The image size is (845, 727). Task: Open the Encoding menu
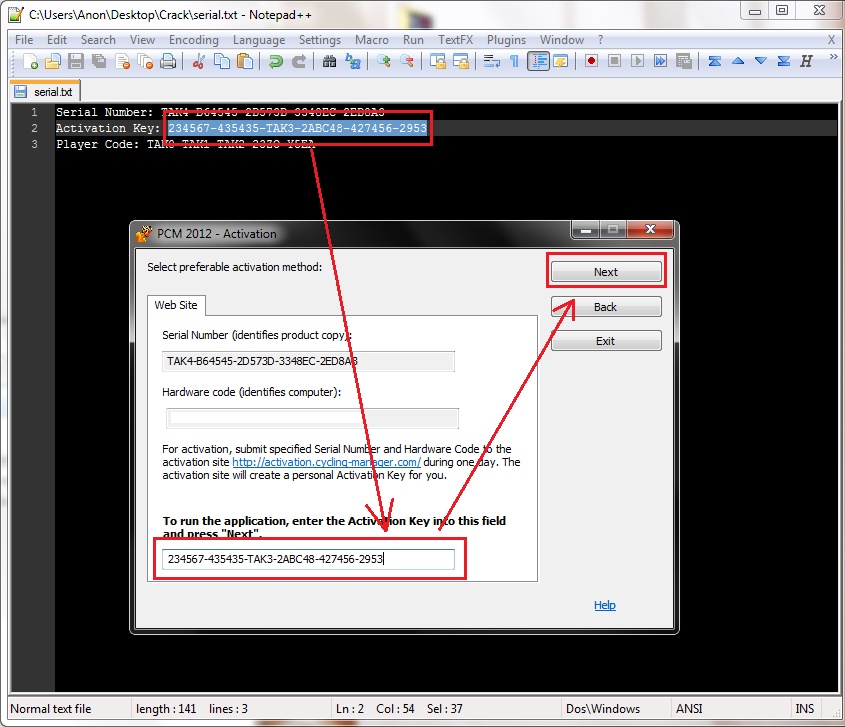194,40
